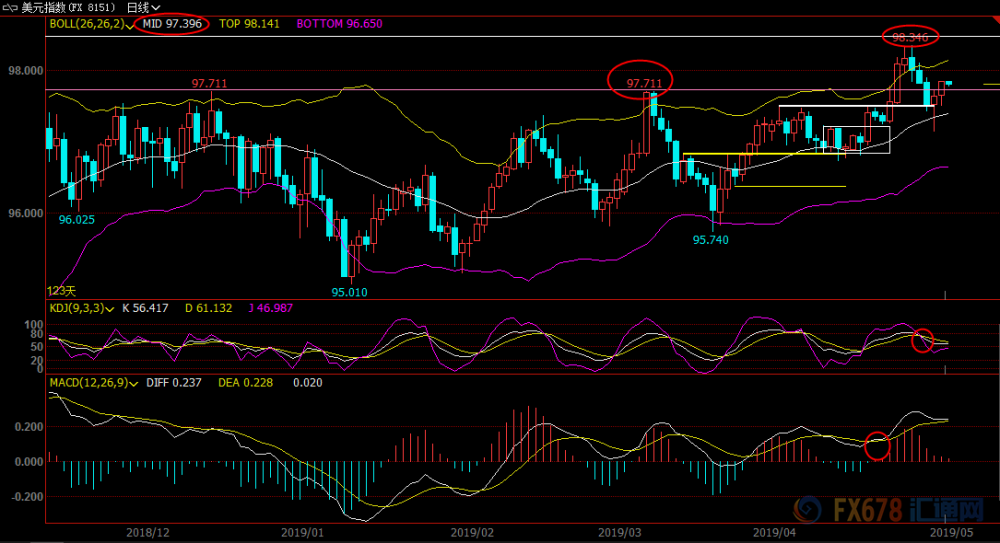Viewport: 1000px width, 543px height.
Task: Select the 0.020 MACD histogram value
Action: click(x=307, y=383)
